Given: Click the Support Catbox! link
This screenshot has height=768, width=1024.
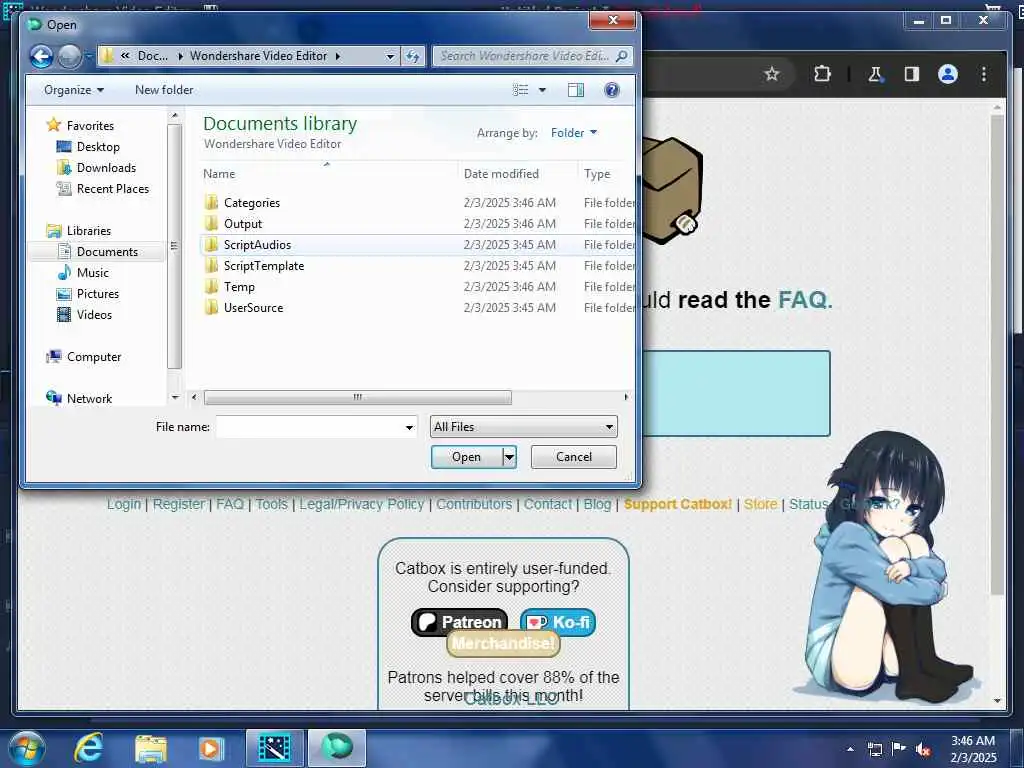Looking at the screenshot, I should (x=678, y=504).
